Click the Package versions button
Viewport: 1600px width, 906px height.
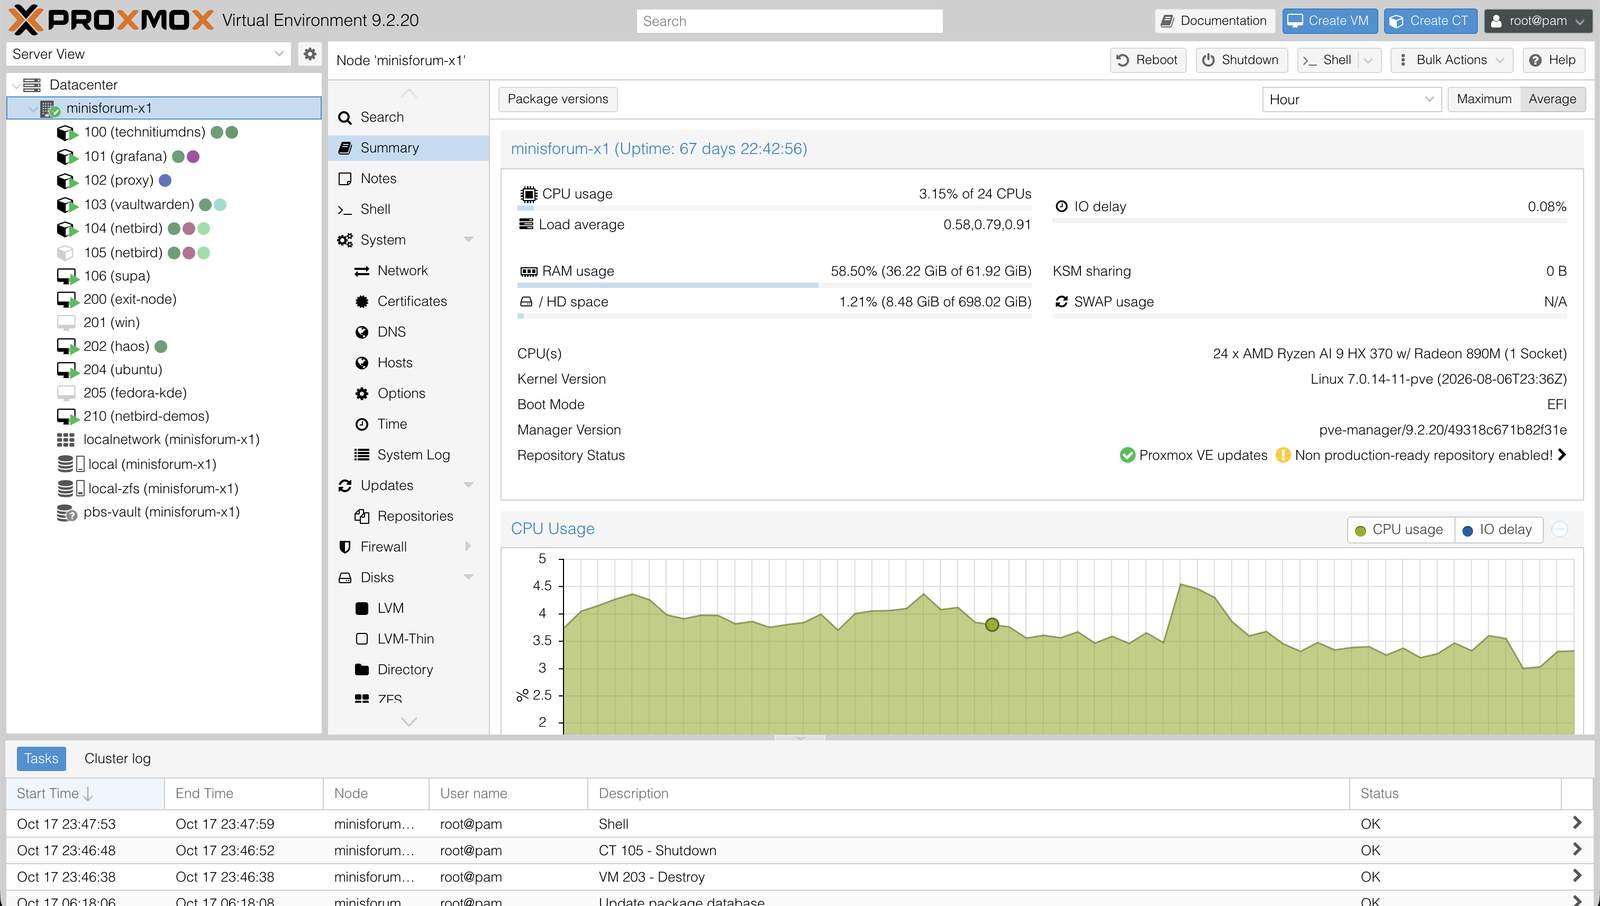558,99
